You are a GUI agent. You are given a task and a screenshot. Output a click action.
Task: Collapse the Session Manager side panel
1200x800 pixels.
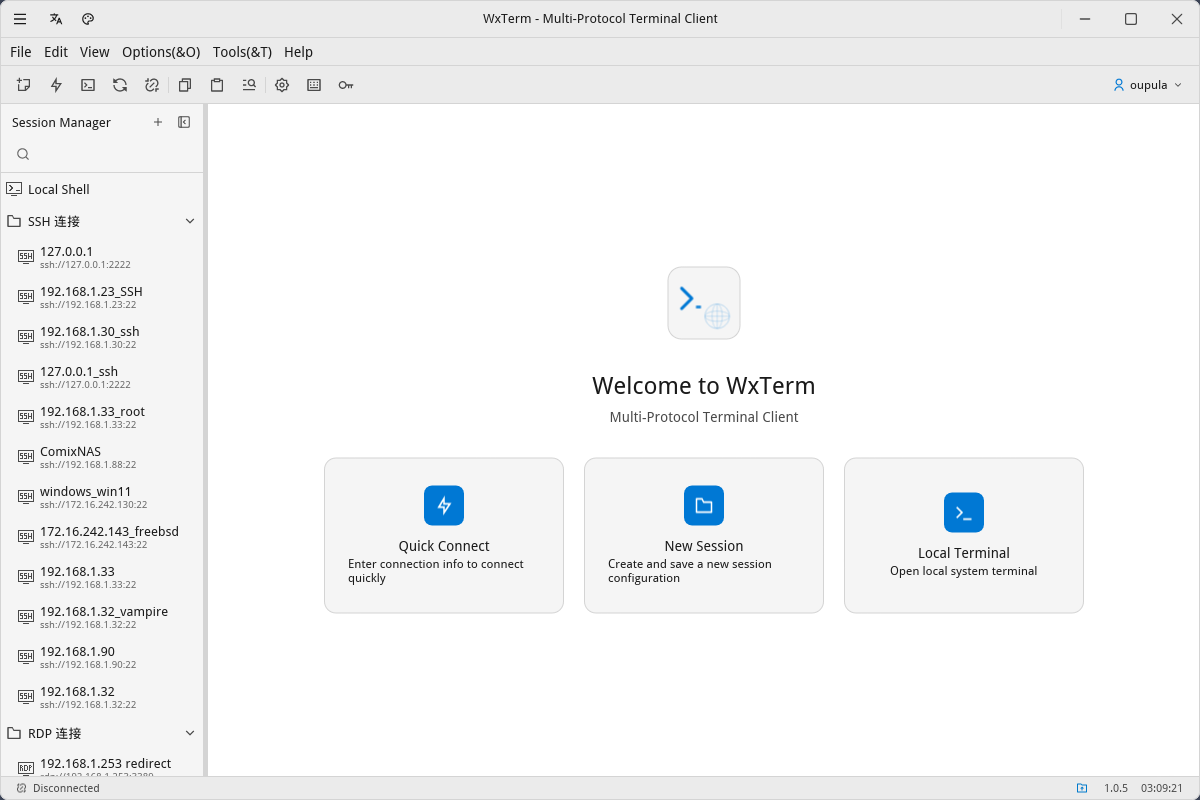(x=184, y=122)
